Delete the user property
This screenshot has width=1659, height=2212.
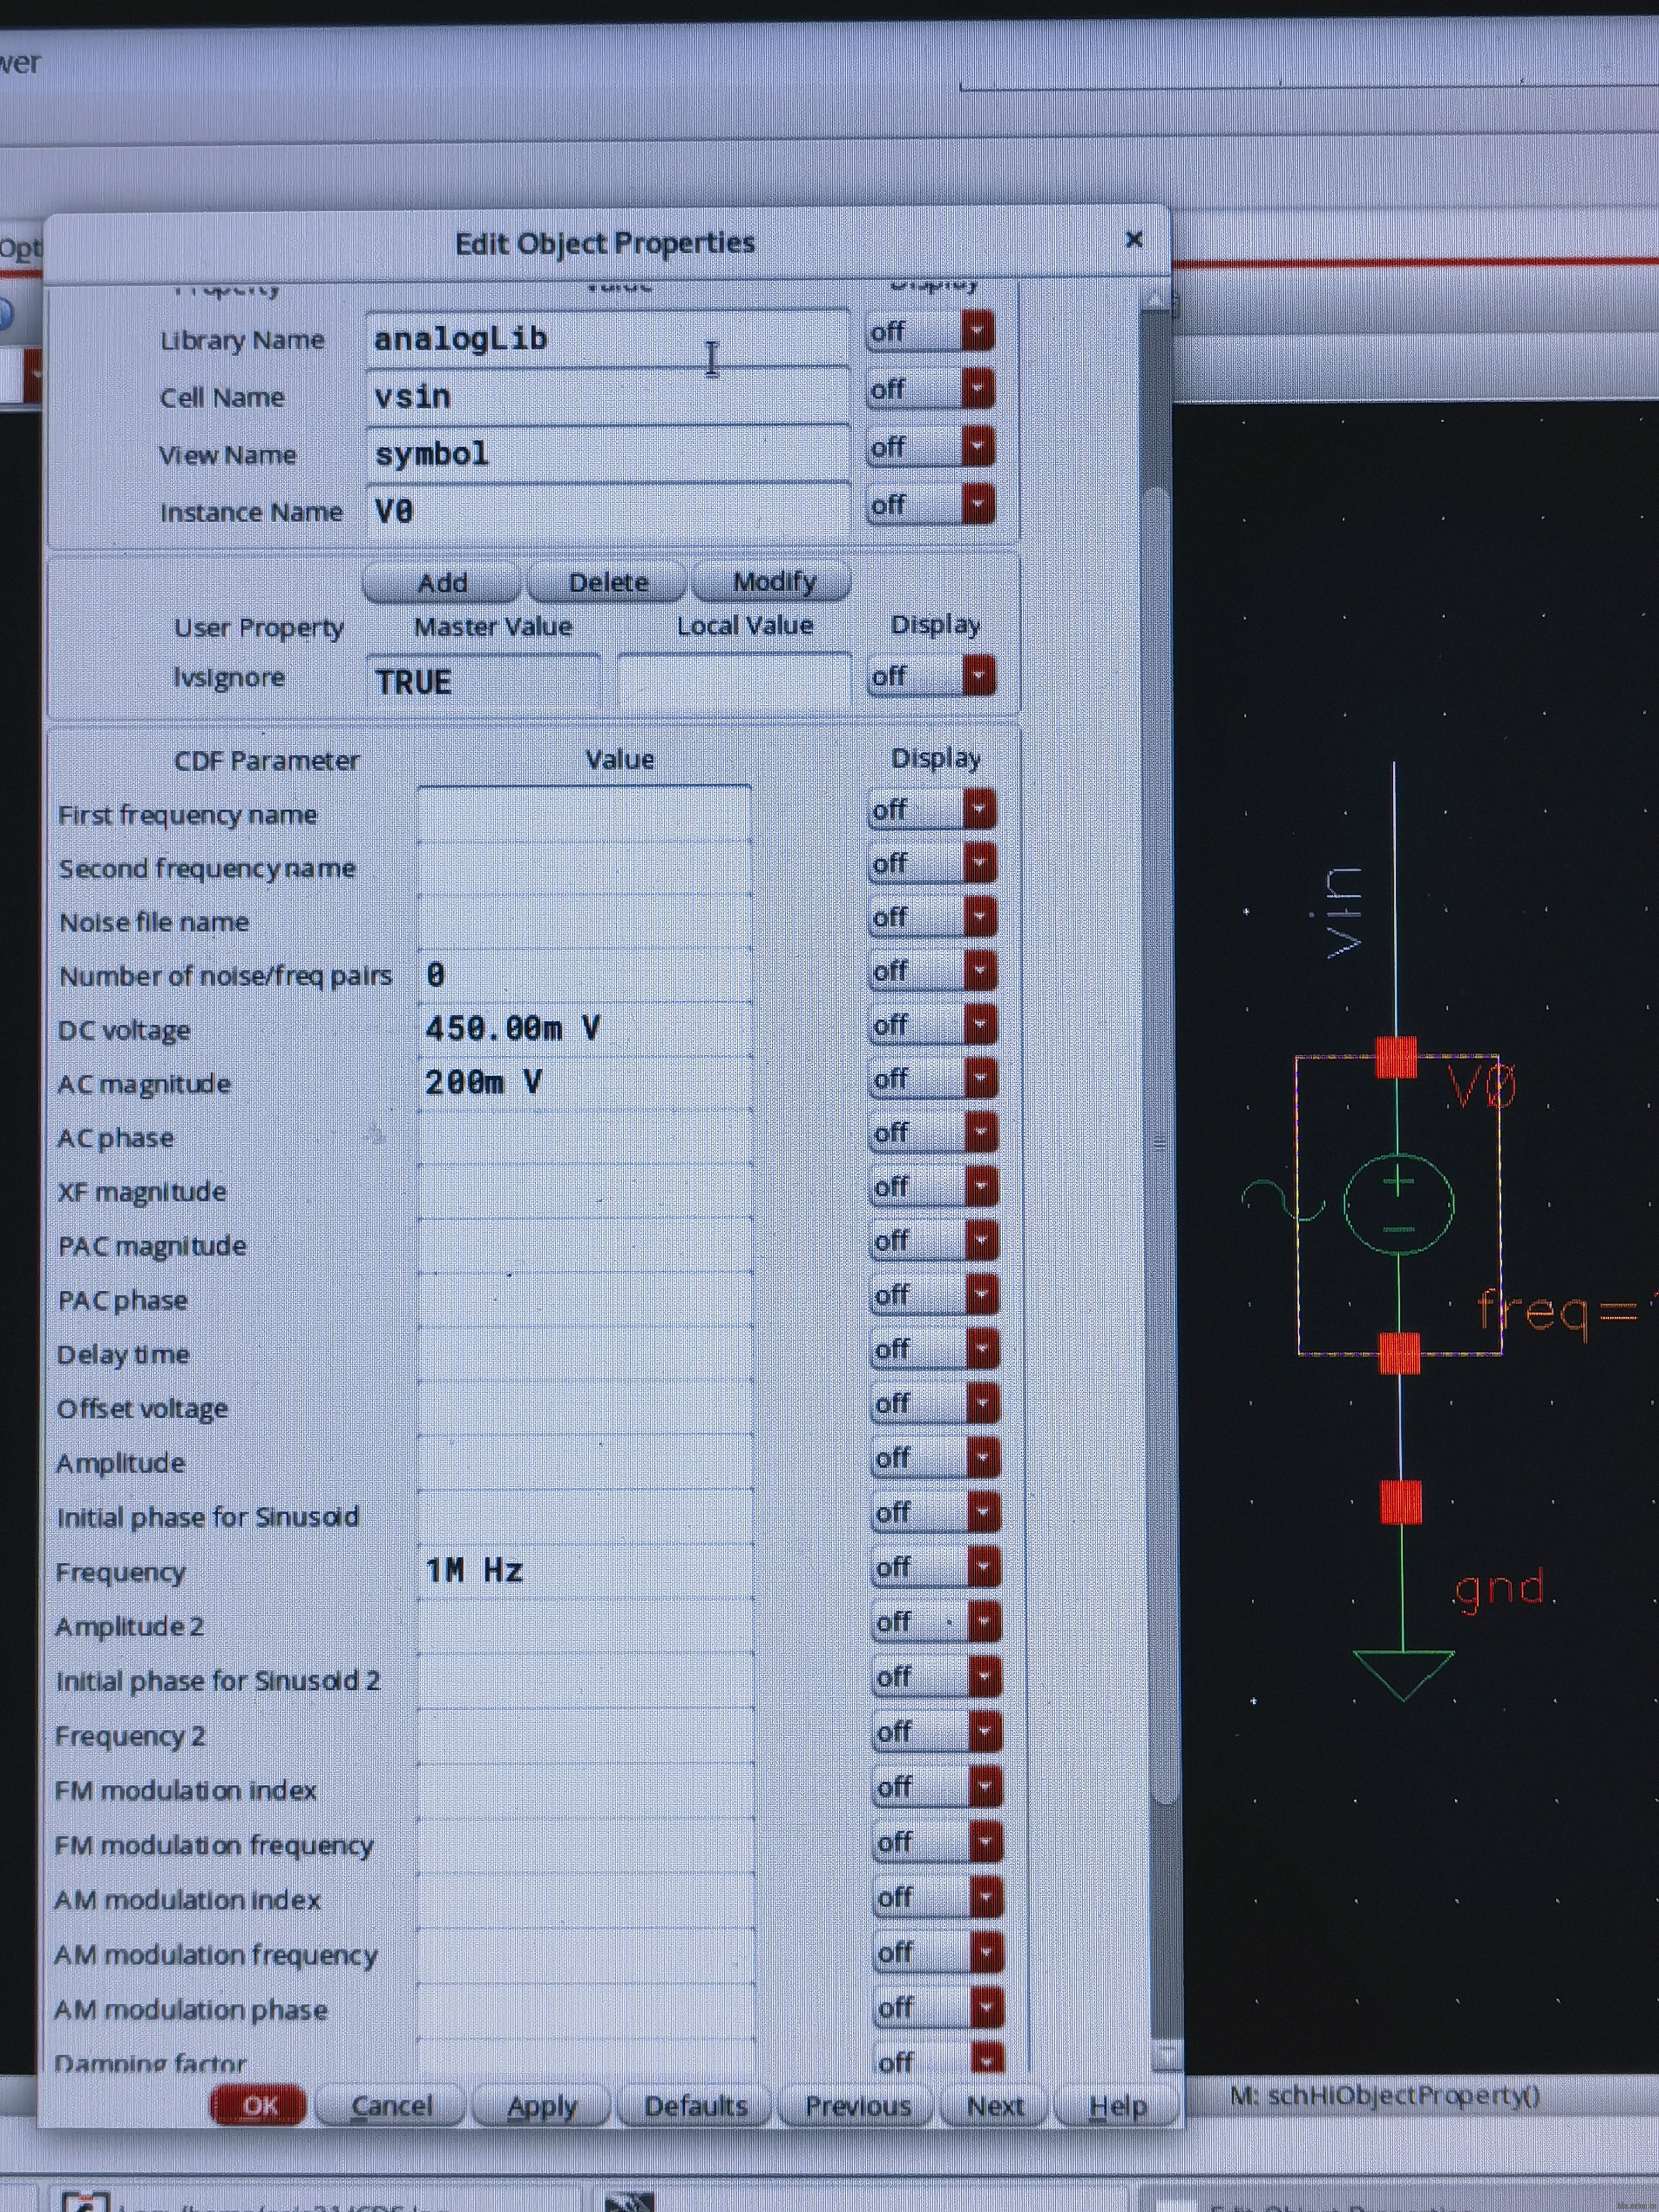coord(608,582)
